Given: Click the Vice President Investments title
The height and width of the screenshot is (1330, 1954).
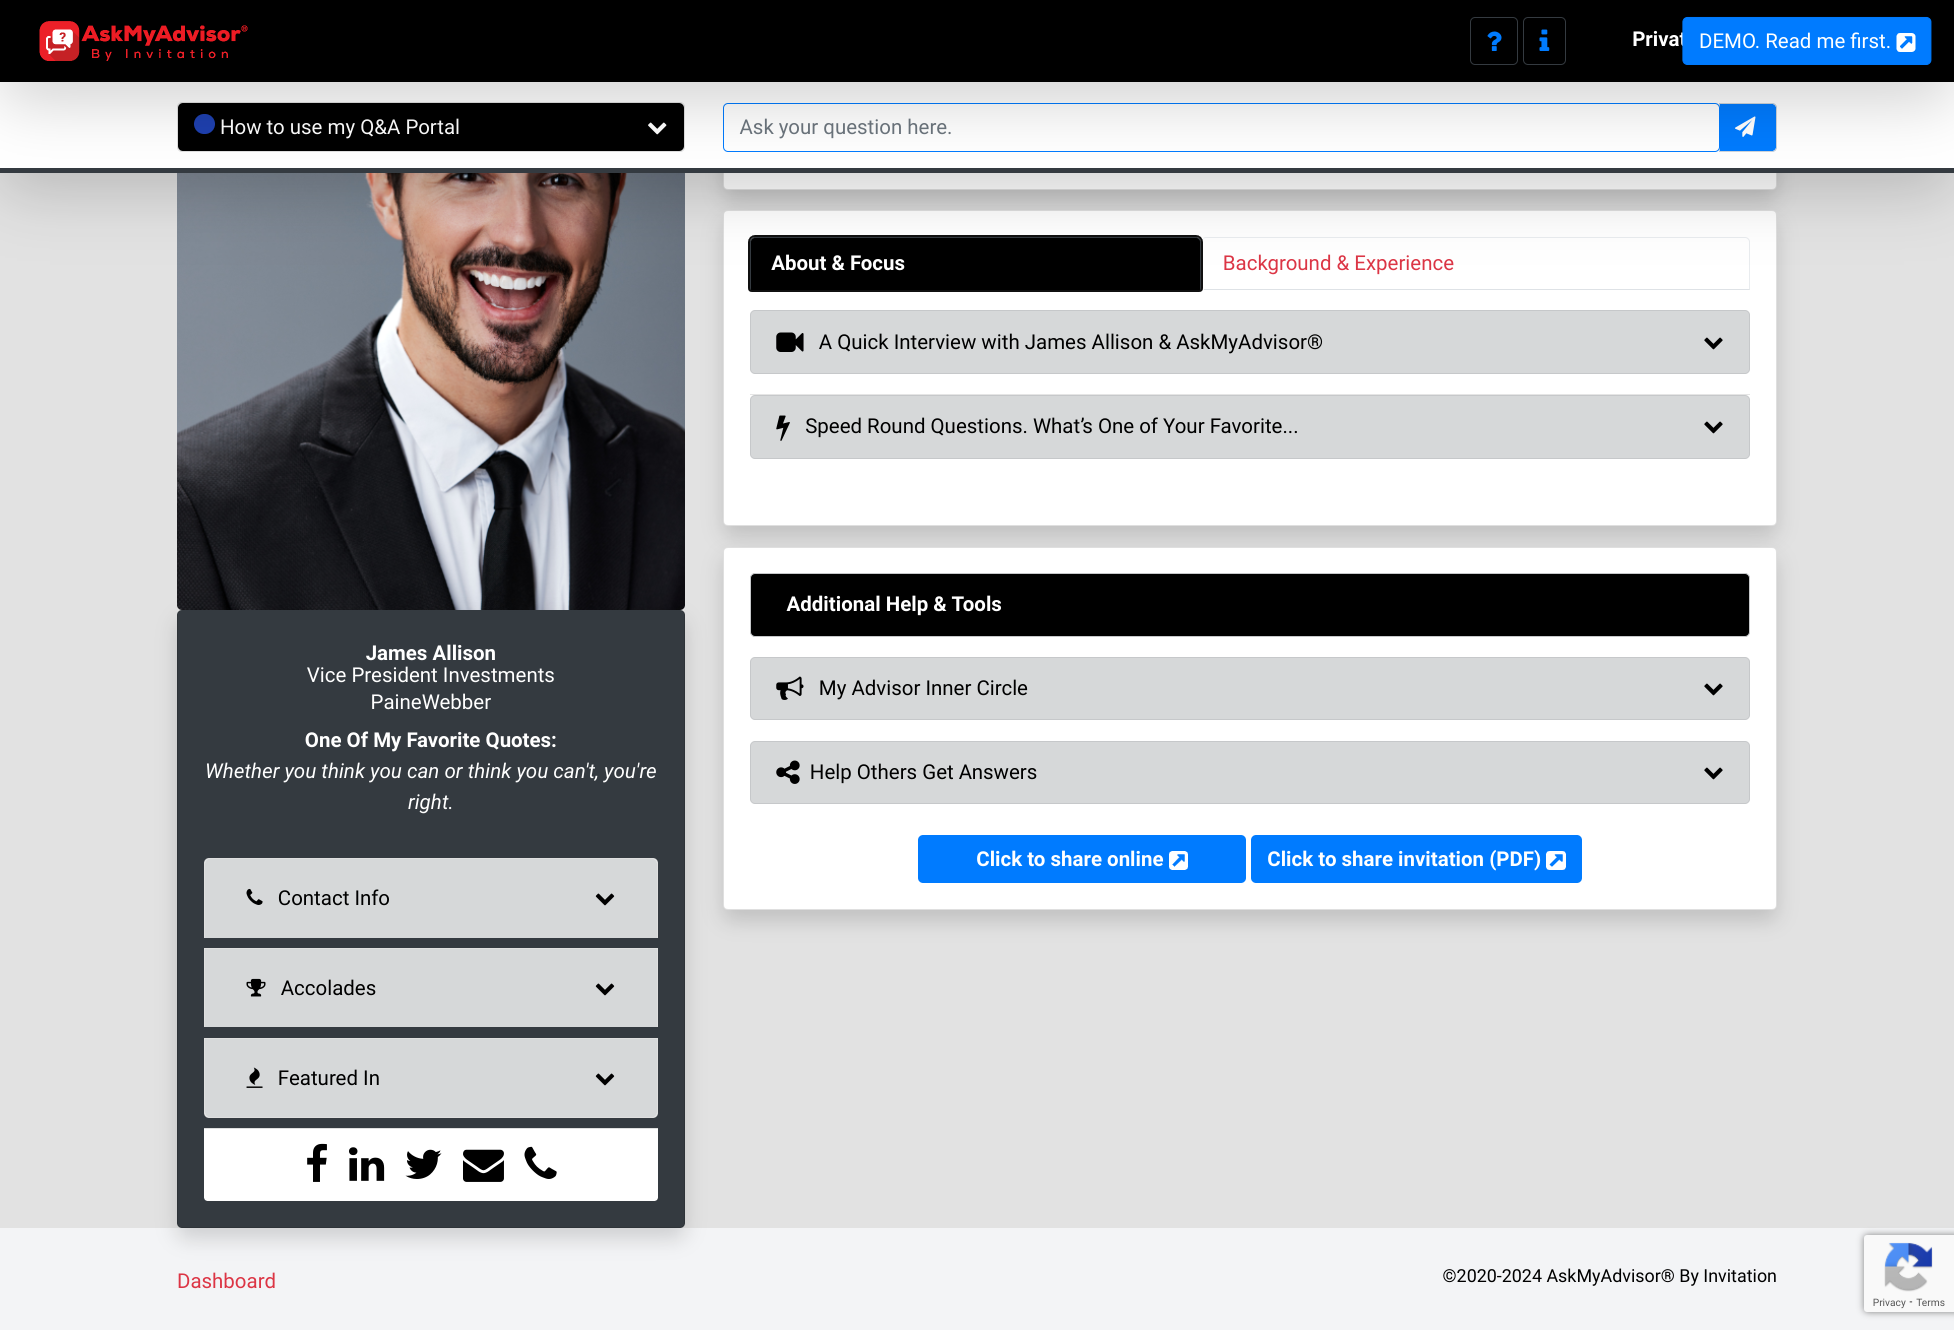Looking at the screenshot, I should click(x=431, y=675).
